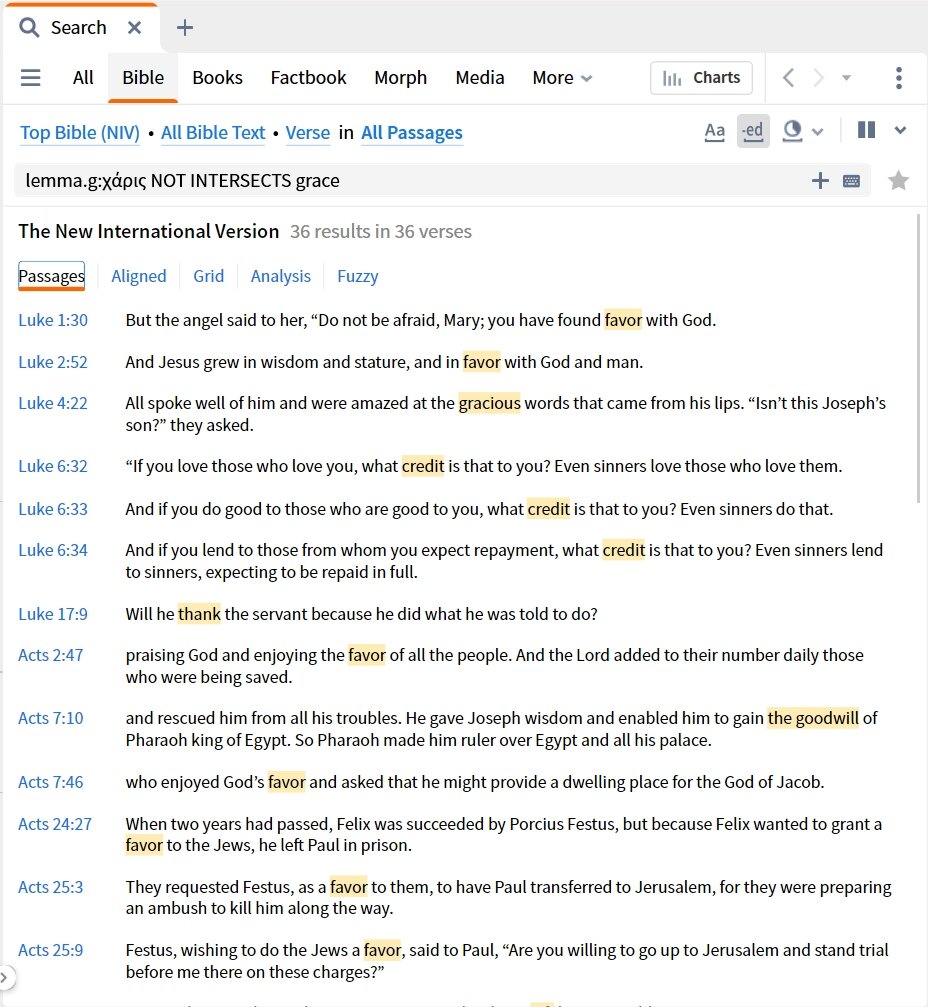Click the Search magnifier icon in the tab
This screenshot has width=928, height=1007.
click(x=29, y=28)
